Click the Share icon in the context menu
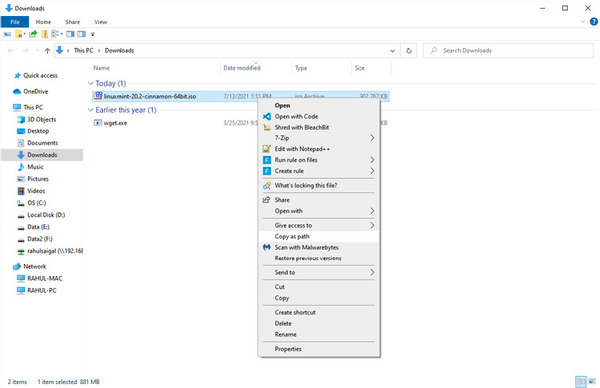Screen dimensions: 600x388 tap(267, 200)
